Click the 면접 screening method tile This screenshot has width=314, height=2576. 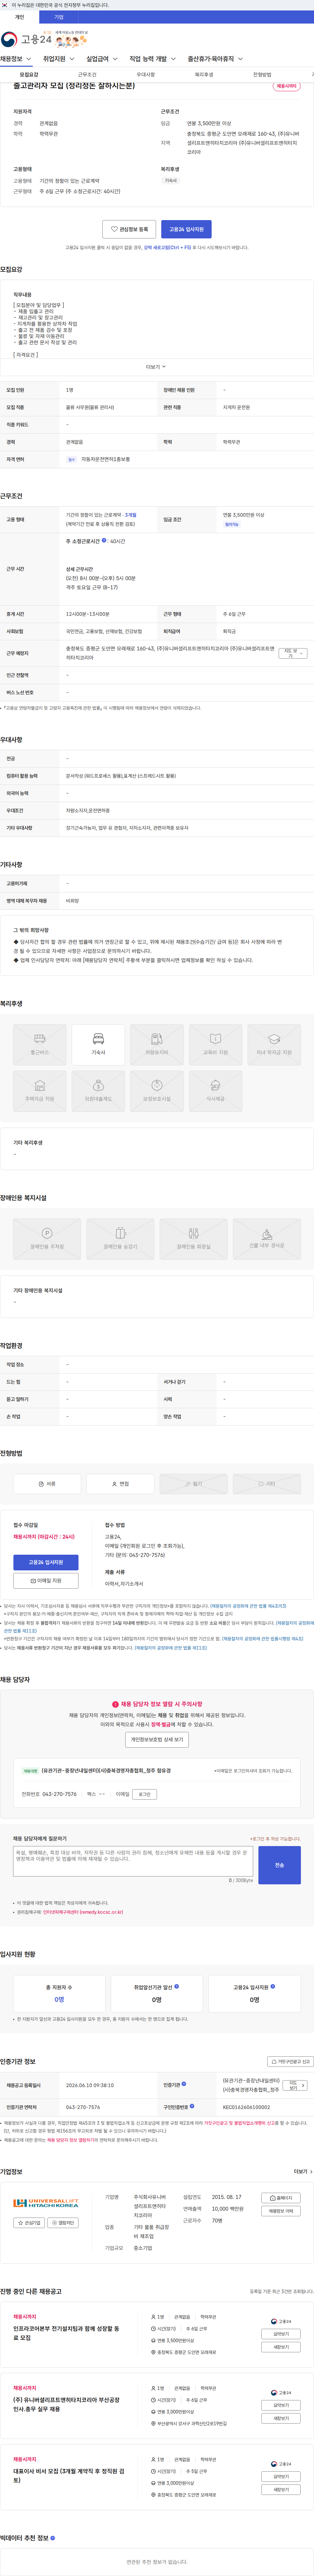[x=120, y=1484]
